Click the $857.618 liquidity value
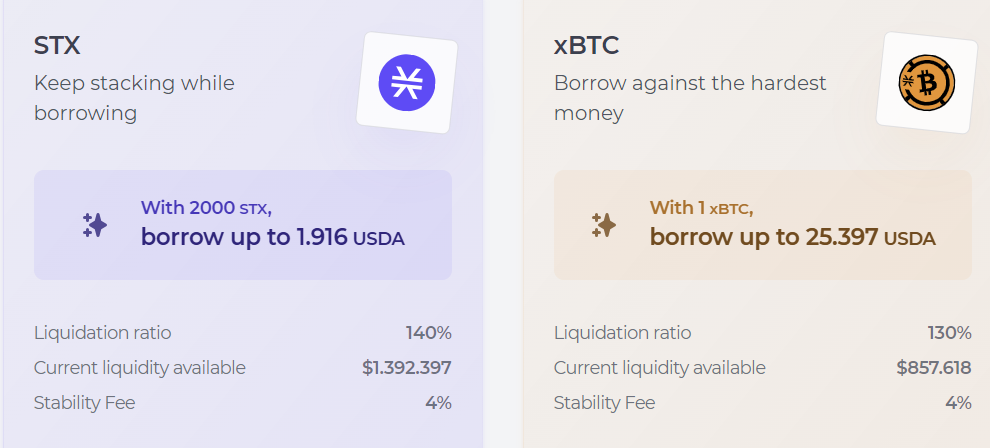 click(933, 368)
